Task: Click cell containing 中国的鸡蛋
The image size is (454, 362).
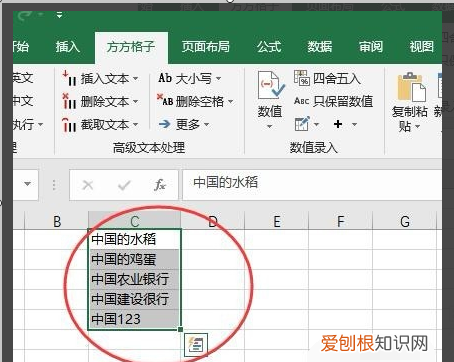Action: pyautogui.click(x=135, y=259)
